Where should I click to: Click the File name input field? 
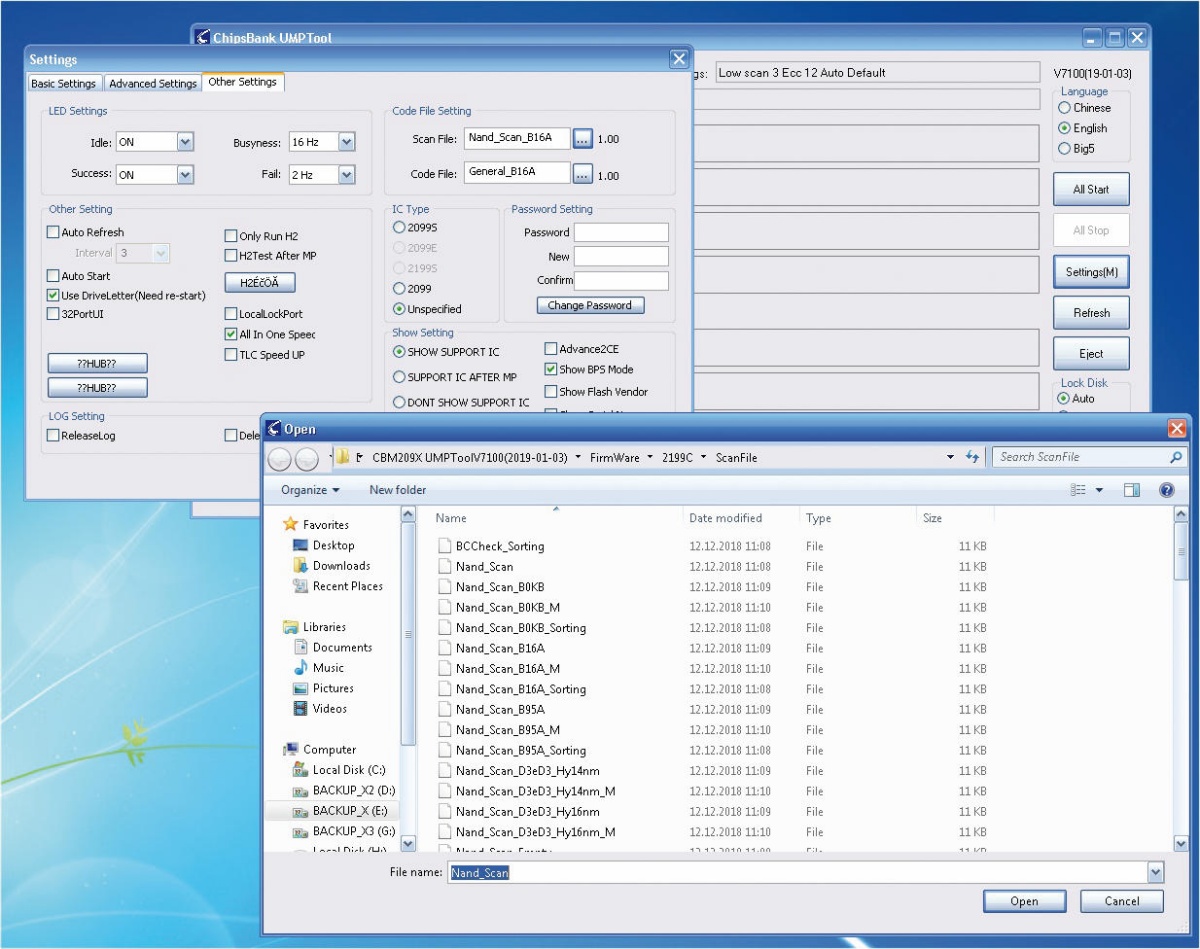tap(797, 873)
